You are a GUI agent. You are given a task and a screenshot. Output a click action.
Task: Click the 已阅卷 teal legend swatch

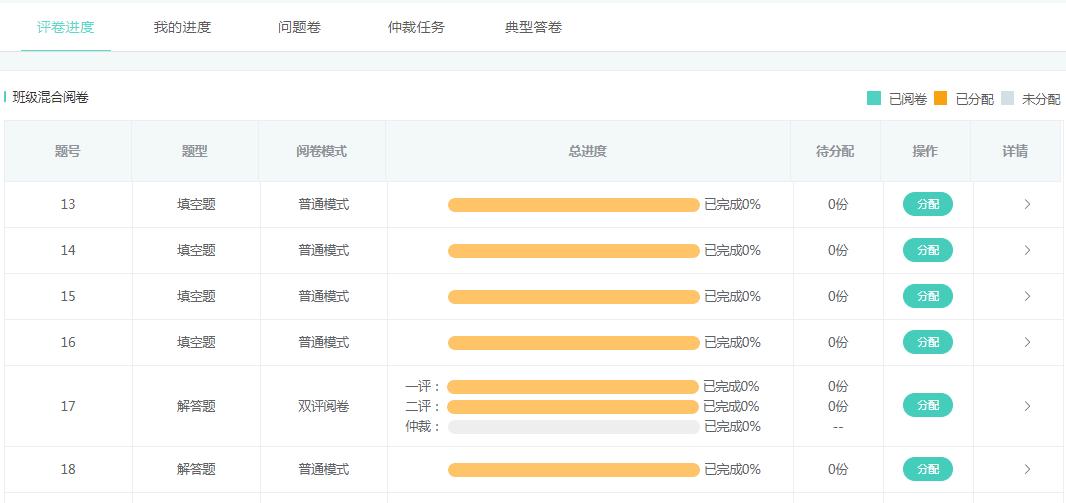tap(874, 99)
